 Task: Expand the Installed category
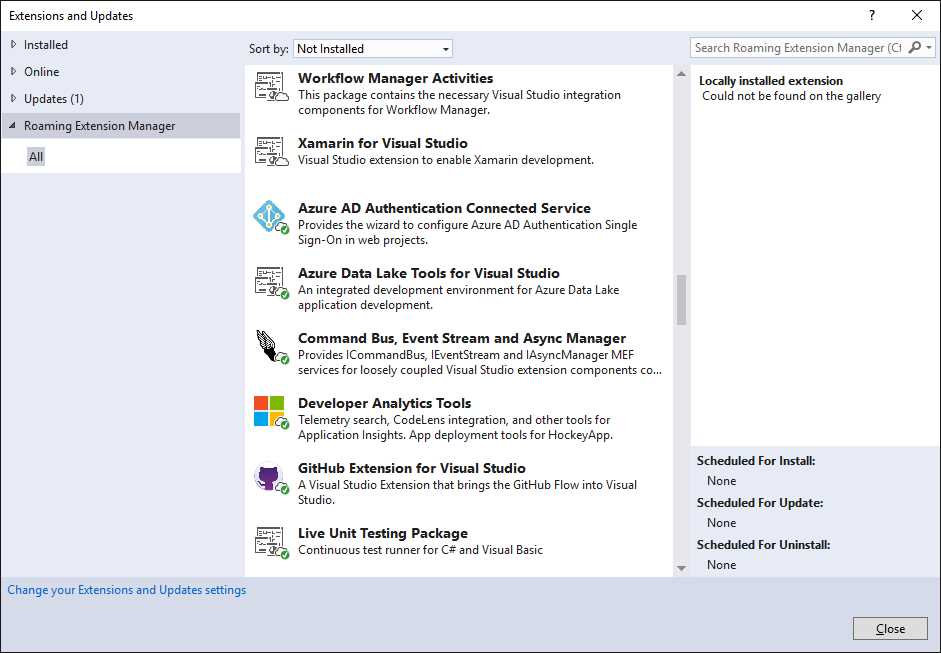click(12, 44)
